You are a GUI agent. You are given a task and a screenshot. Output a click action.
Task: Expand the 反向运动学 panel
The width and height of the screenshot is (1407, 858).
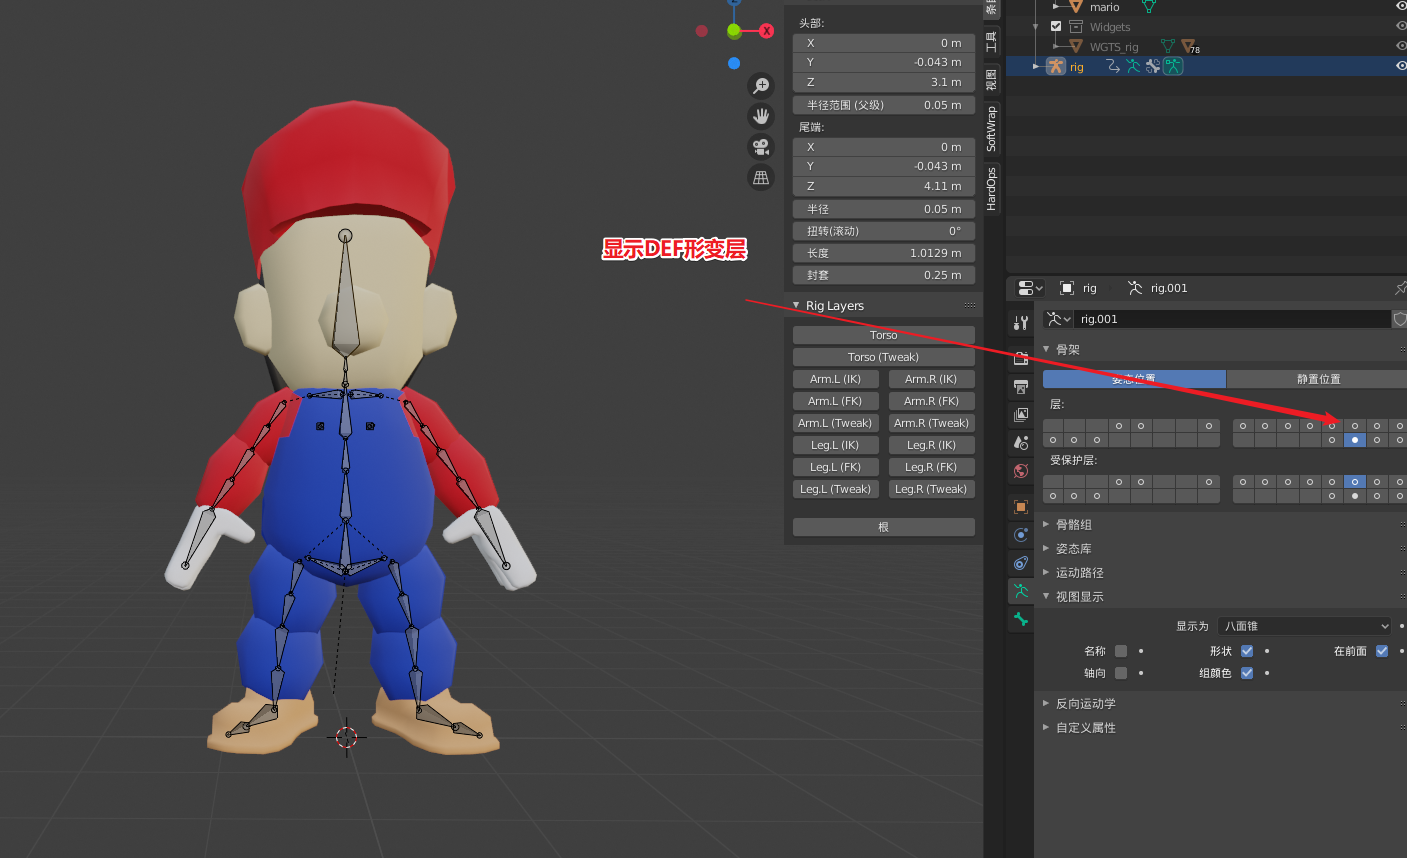pyautogui.click(x=1046, y=703)
